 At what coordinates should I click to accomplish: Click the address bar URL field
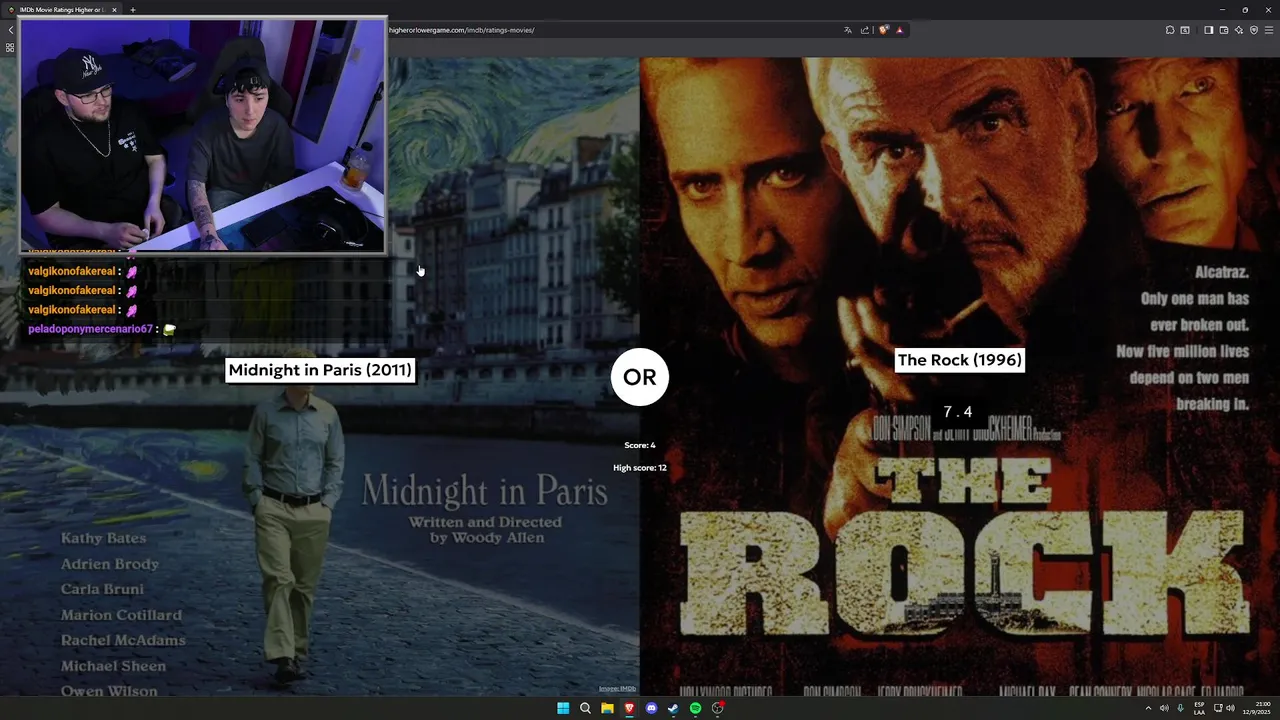[x=610, y=30]
